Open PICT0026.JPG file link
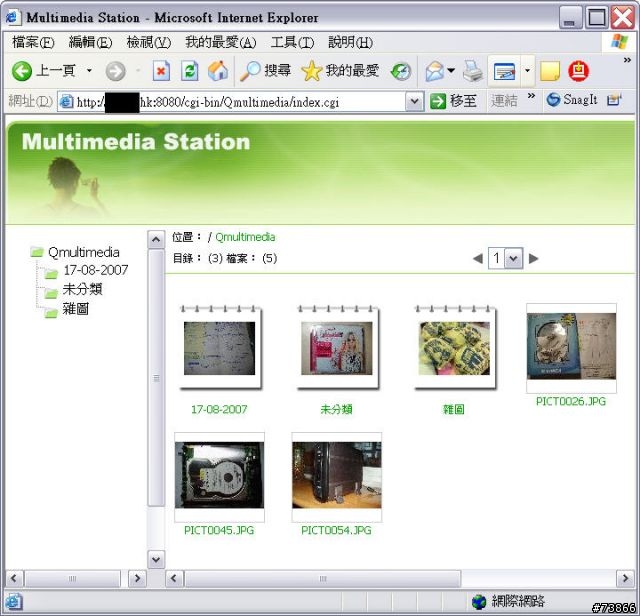This screenshot has width=640, height=616. tap(571, 401)
